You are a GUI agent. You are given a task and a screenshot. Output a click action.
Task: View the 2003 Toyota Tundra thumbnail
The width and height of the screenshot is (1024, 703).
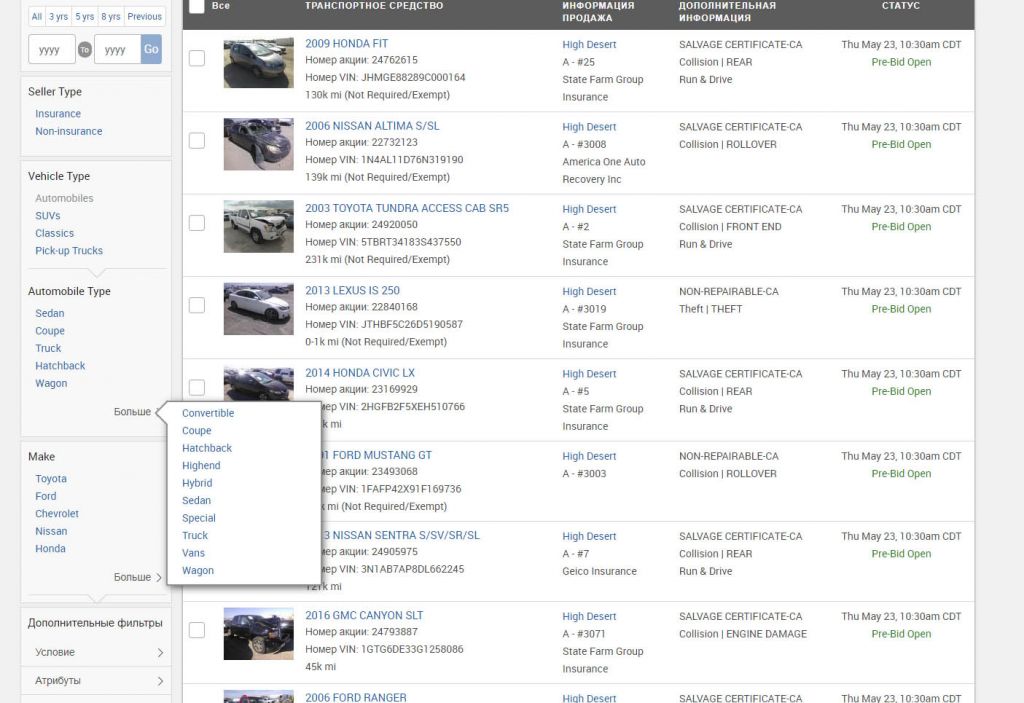click(259, 226)
